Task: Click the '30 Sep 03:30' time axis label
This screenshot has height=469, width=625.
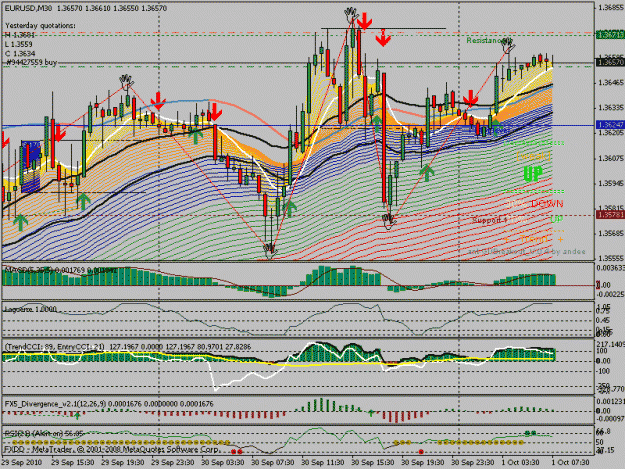Action: click(x=223, y=462)
